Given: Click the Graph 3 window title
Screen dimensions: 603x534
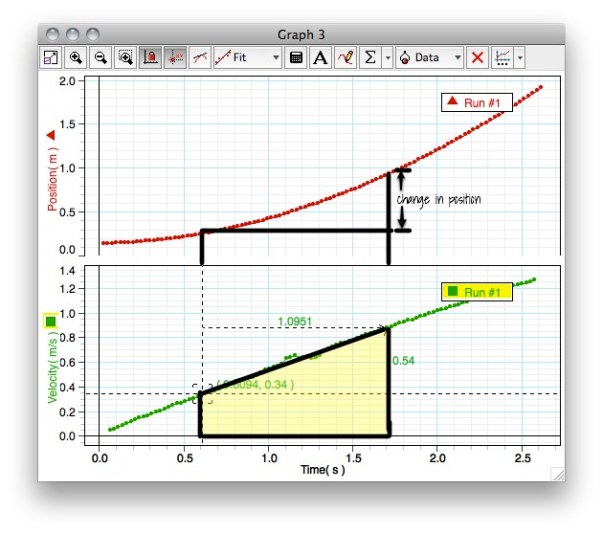Looking at the screenshot, I should tap(301, 35).
